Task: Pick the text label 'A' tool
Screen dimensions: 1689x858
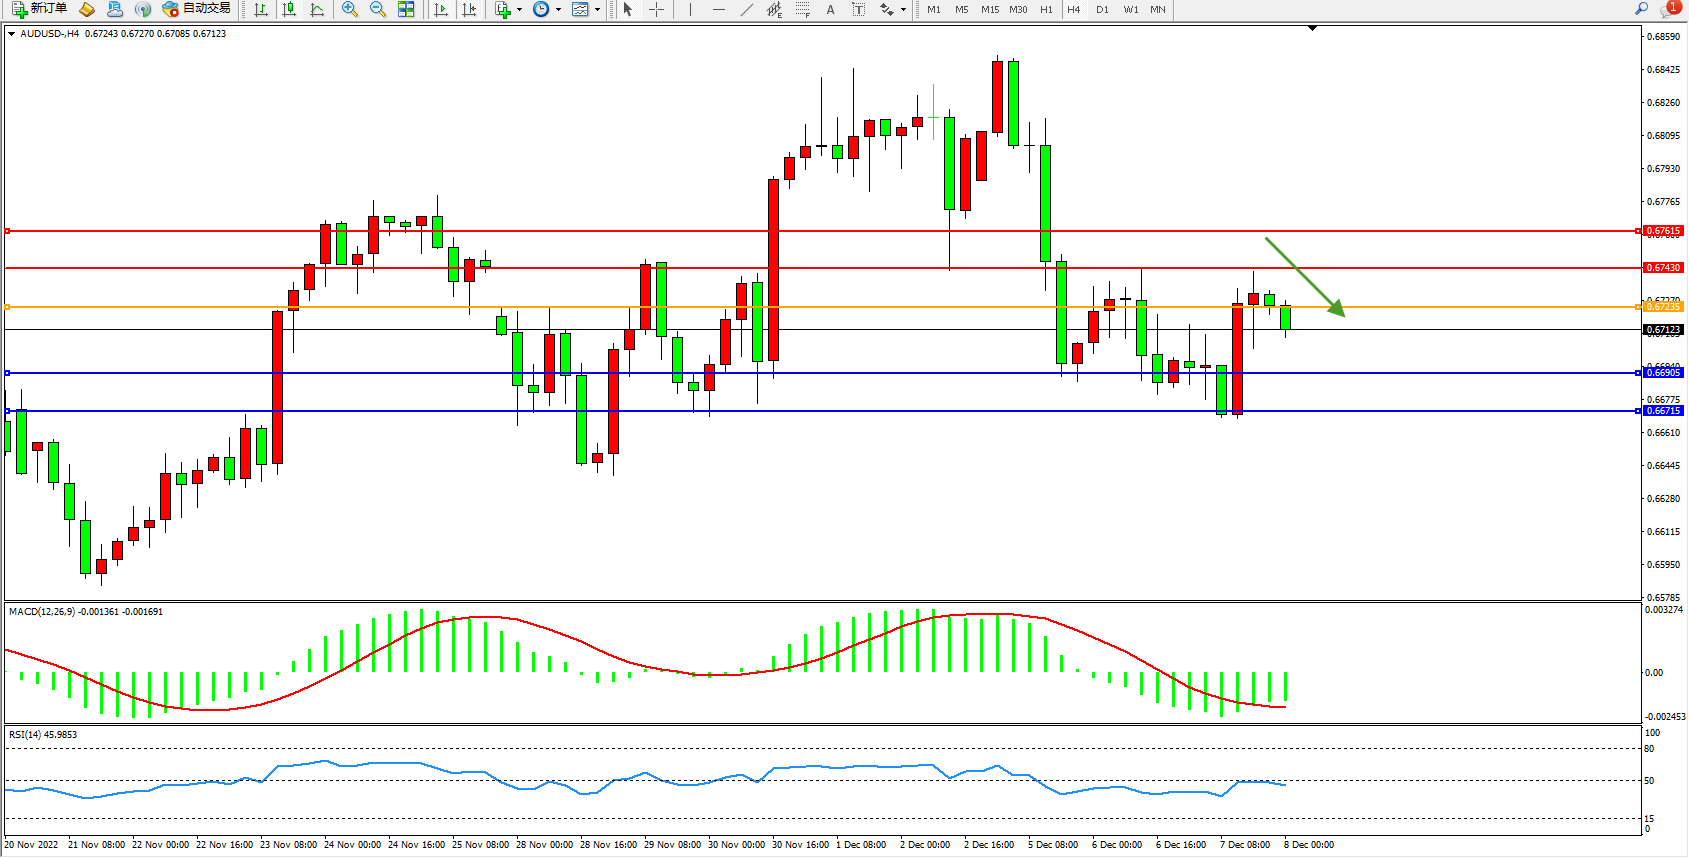Action: click(x=830, y=9)
